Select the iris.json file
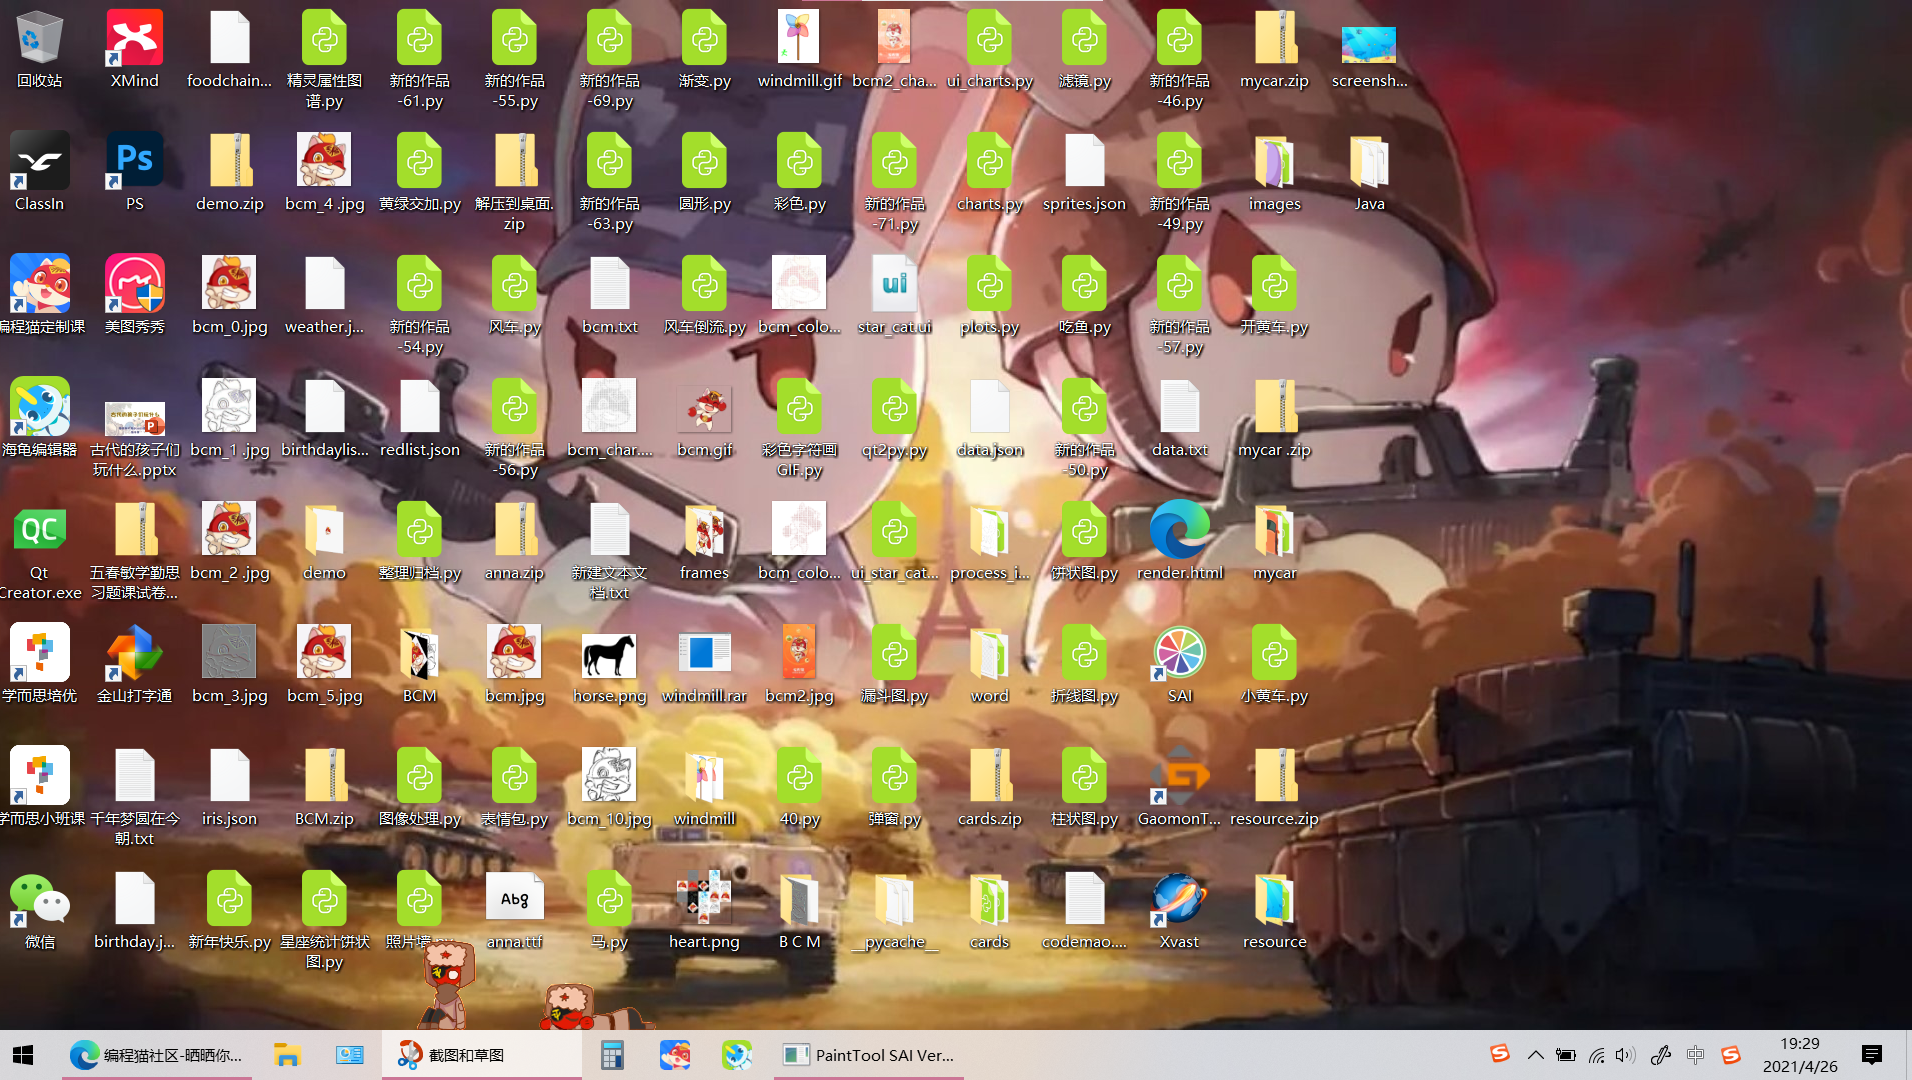 230,786
